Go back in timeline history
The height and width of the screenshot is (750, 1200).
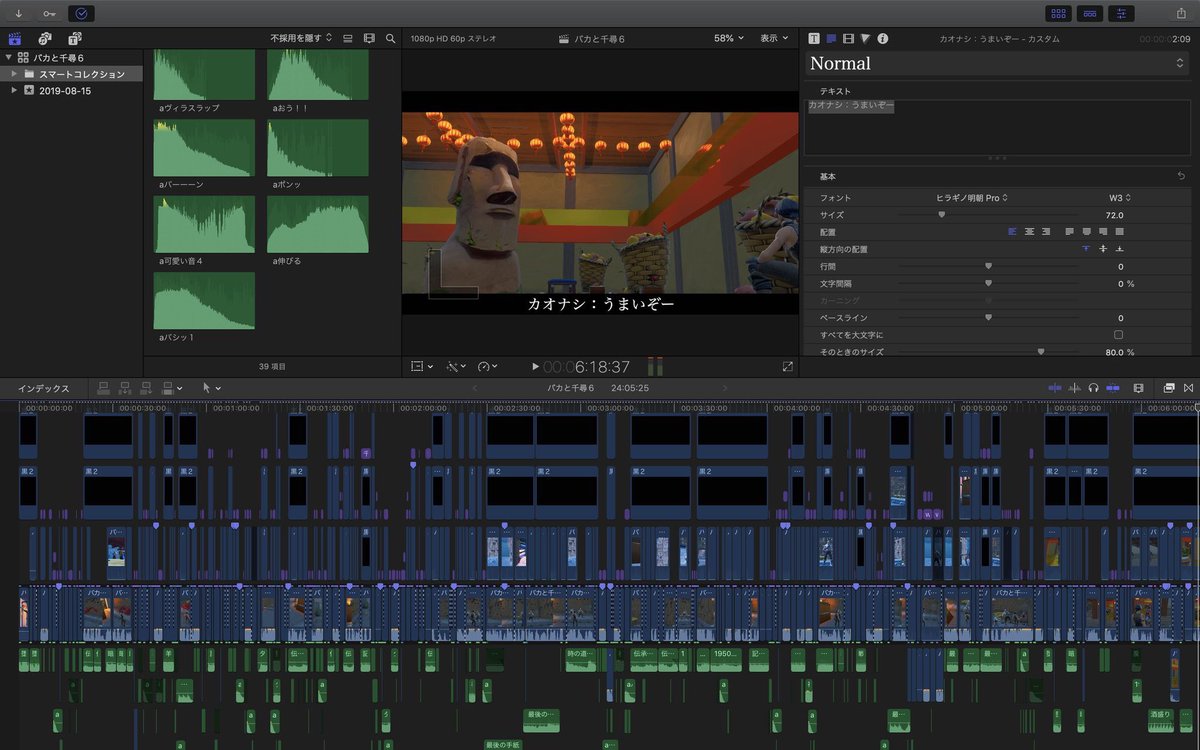[474, 388]
